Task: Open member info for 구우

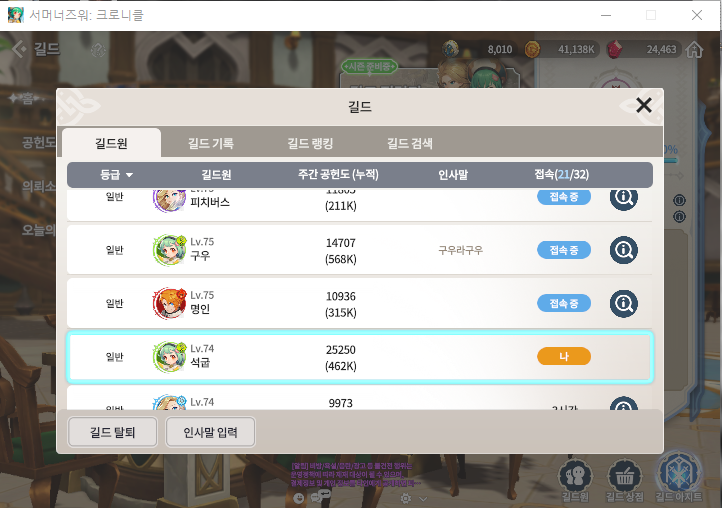Action: 623,250
